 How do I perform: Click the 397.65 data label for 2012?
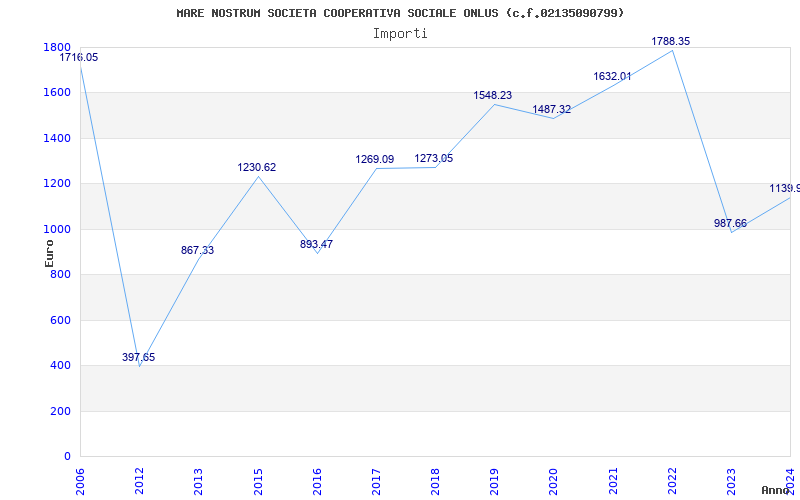(x=138, y=358)
